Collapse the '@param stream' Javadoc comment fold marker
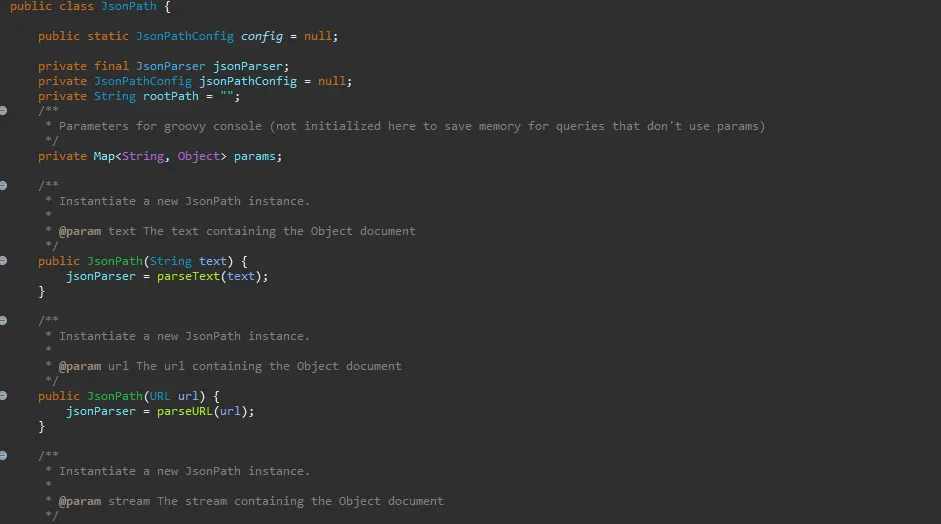The height and width of the screenshot is (524, 941). [x=3, y=456]
